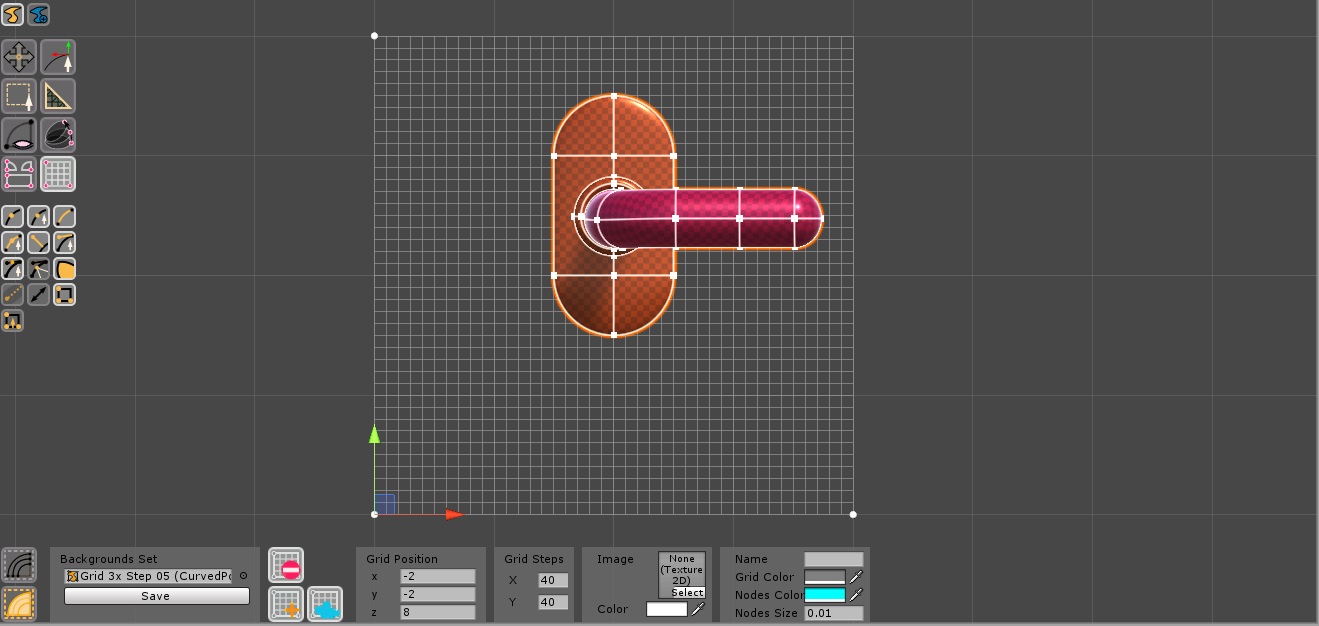
Task: Click the orange diagonal segment with end nodes
Action: [38, 243]
